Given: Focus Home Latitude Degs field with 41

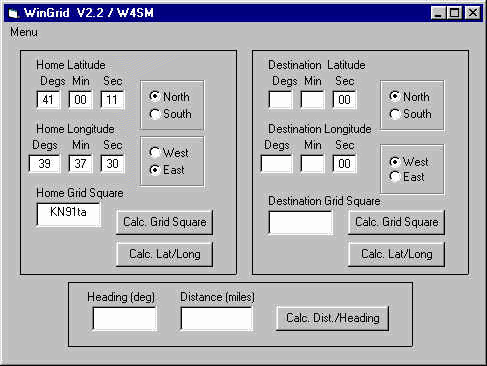Looking at the screenshot, I should (x=48, y=100).
